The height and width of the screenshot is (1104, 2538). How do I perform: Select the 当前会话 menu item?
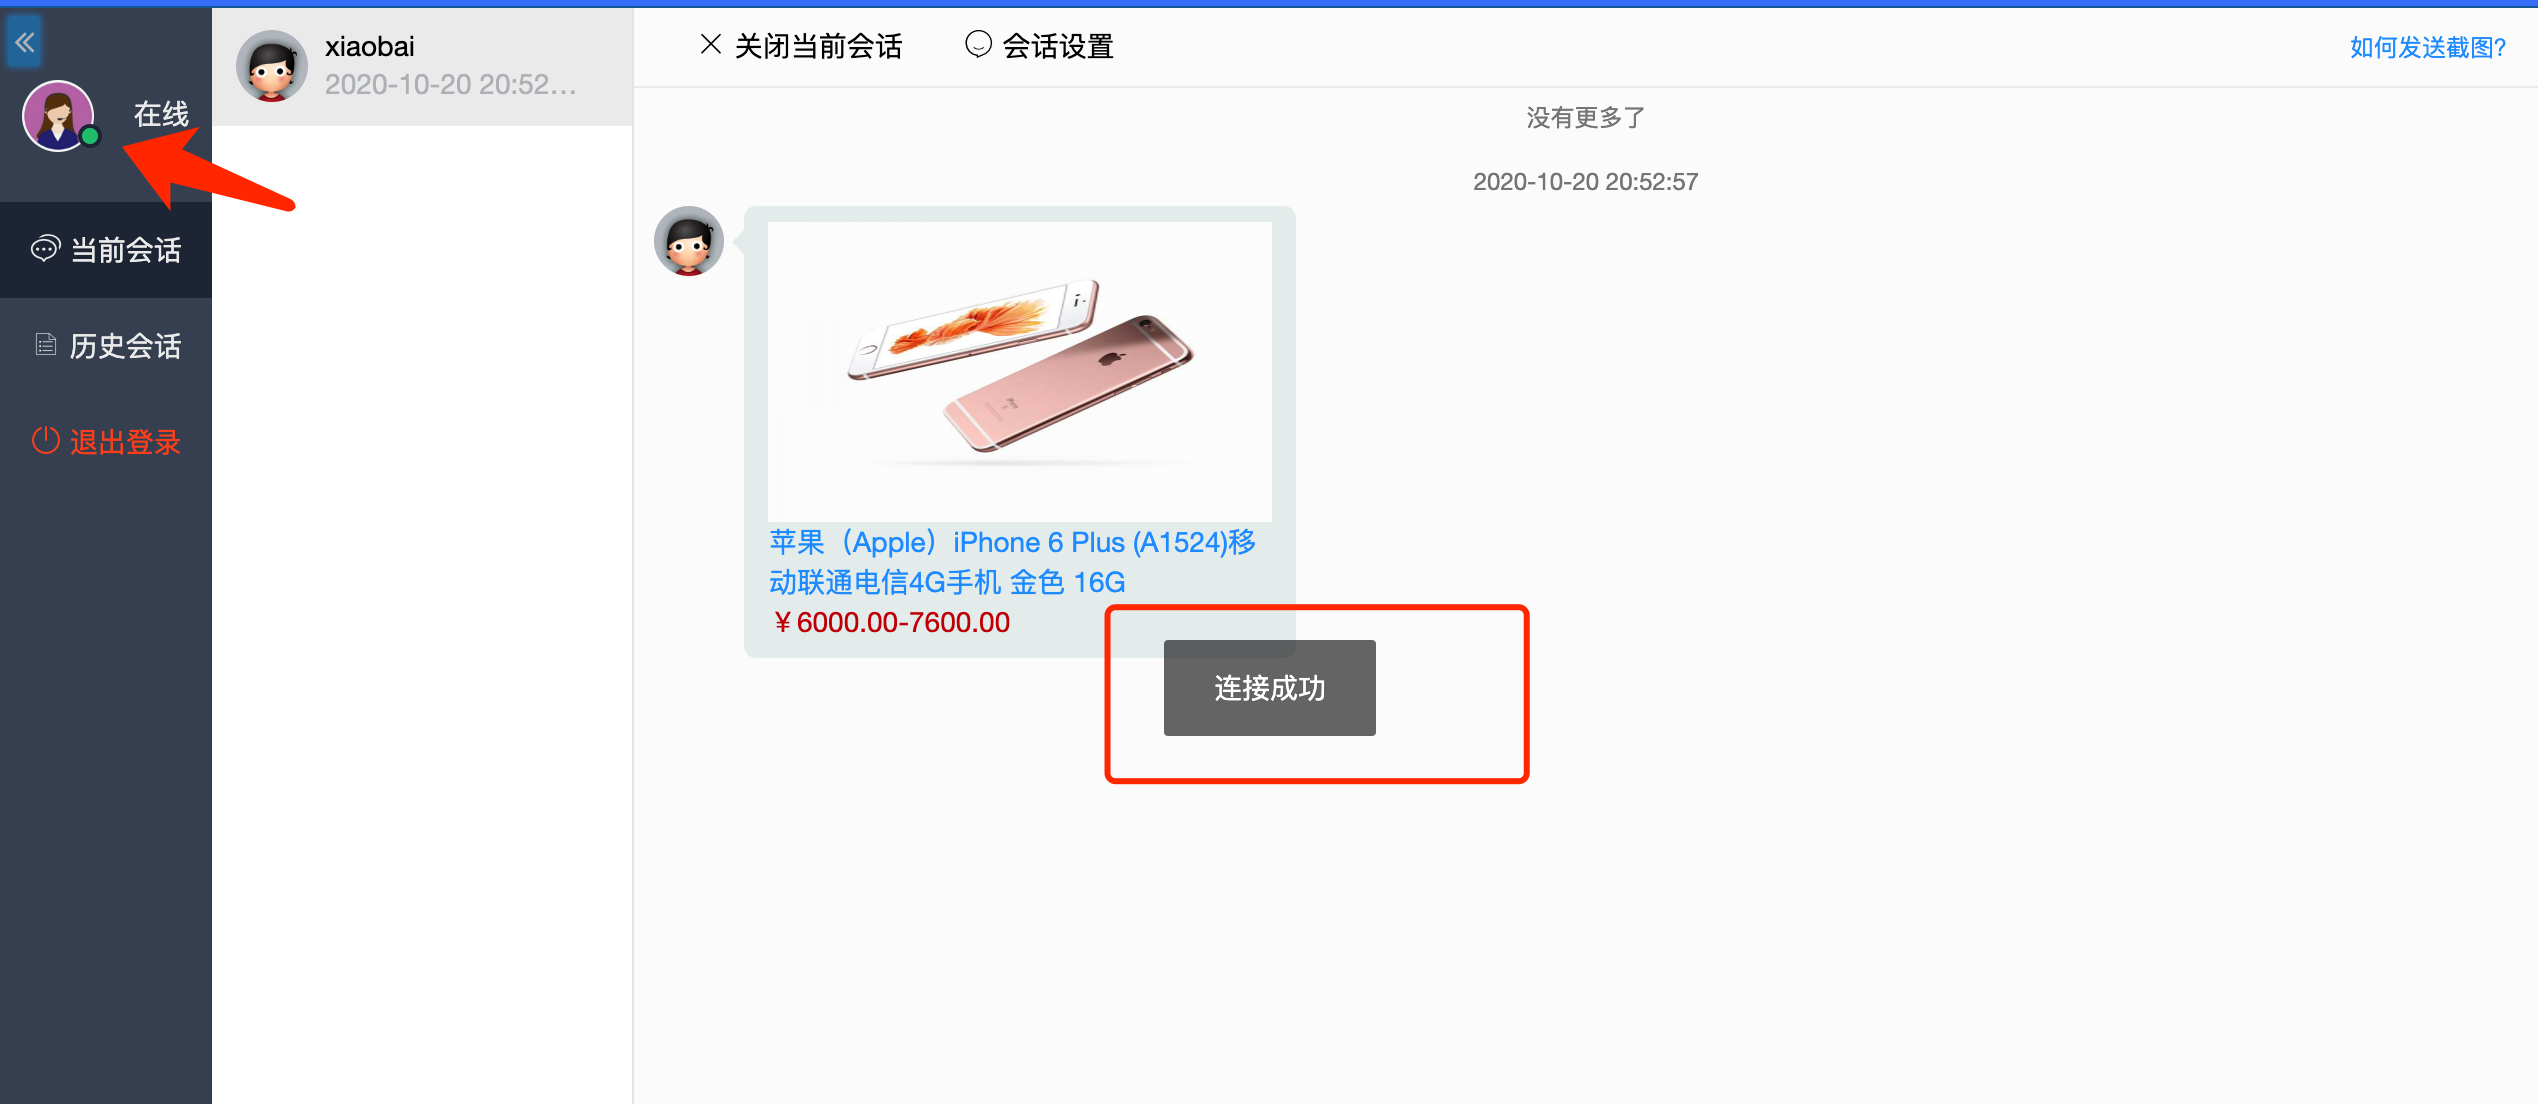point(106,250)
